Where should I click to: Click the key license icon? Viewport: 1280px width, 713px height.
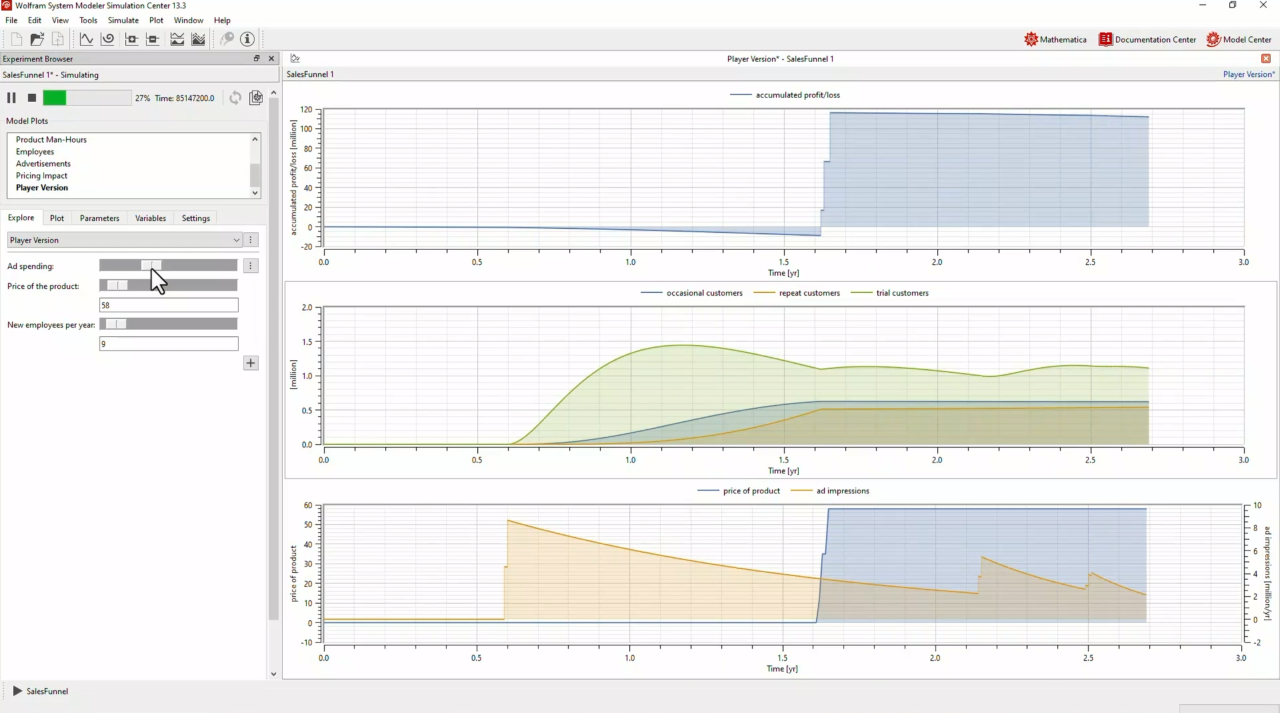(227, 39)
